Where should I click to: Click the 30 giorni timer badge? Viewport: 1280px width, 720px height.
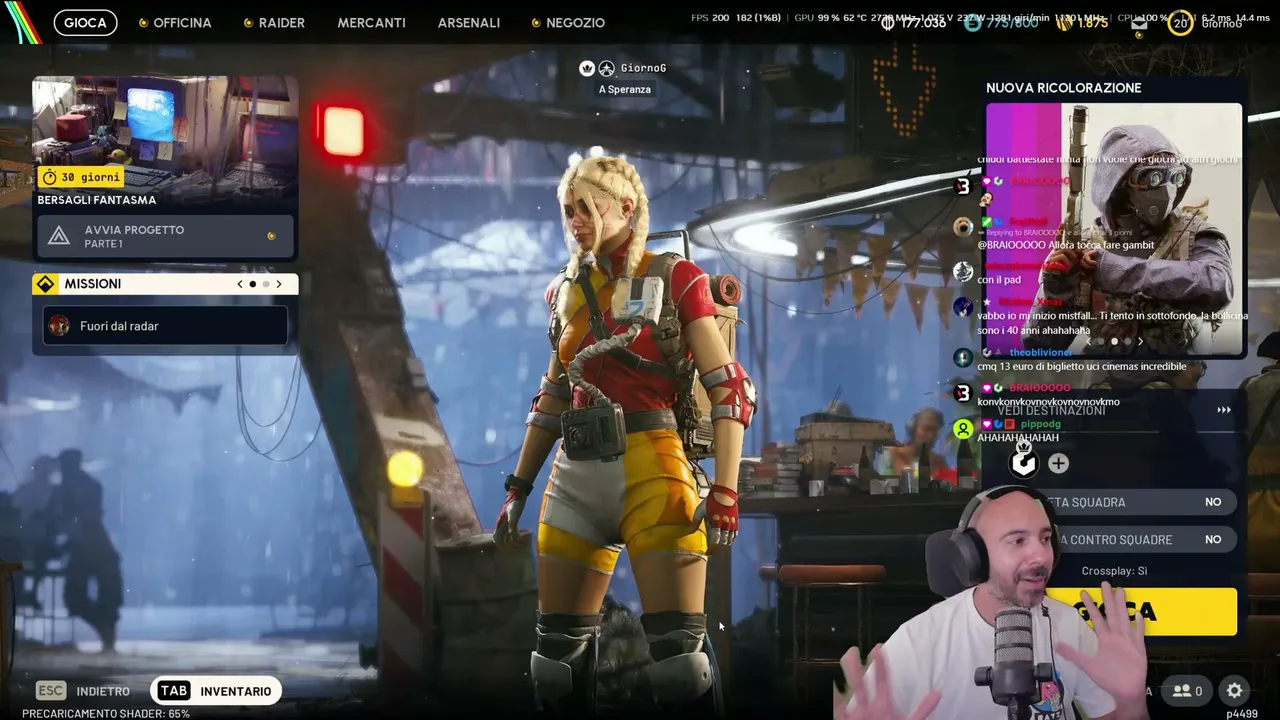[81, 177]
